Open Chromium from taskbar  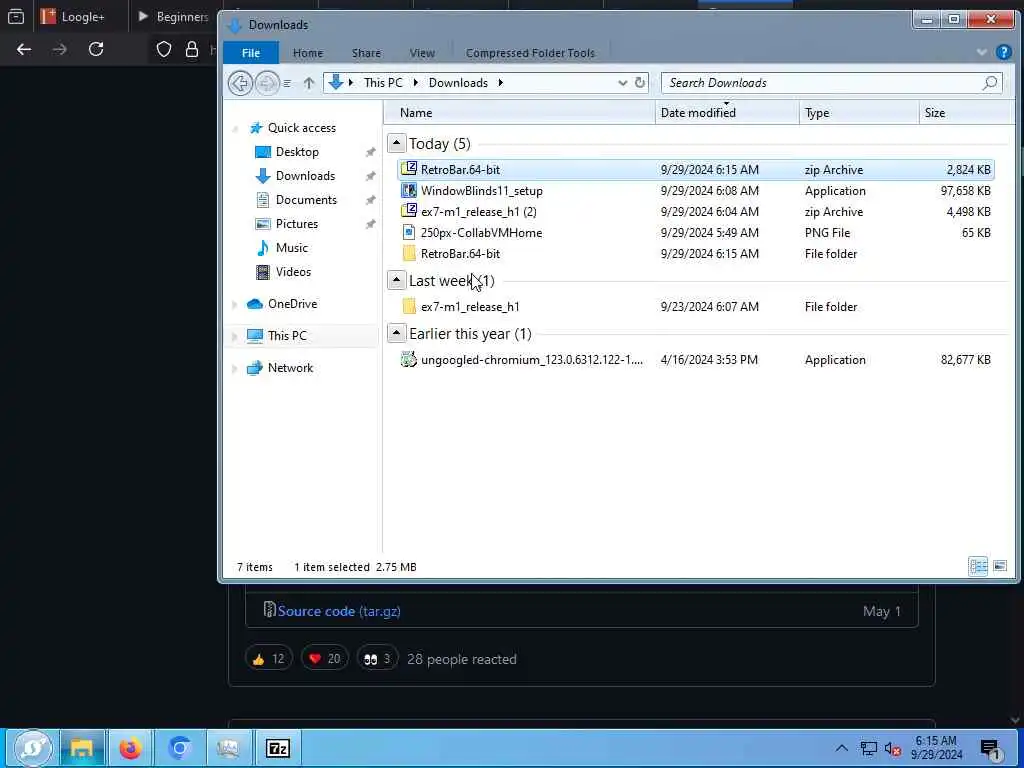(x=180, y=748)
